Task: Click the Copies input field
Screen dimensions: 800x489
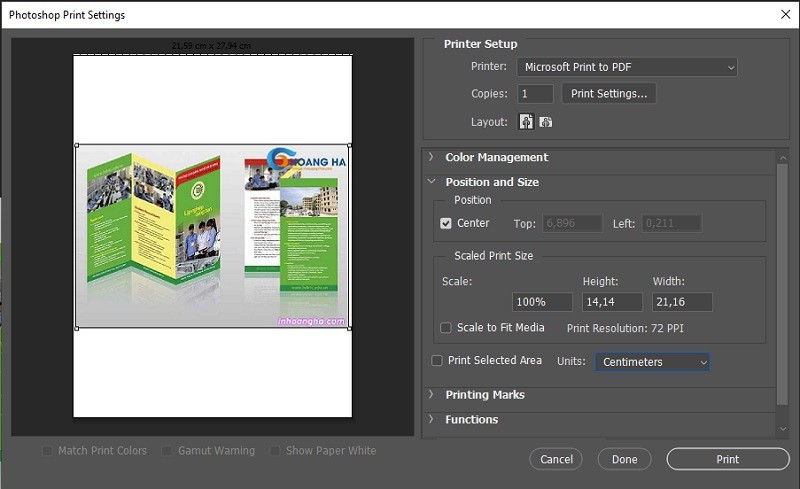Action: tap(535, 94)
